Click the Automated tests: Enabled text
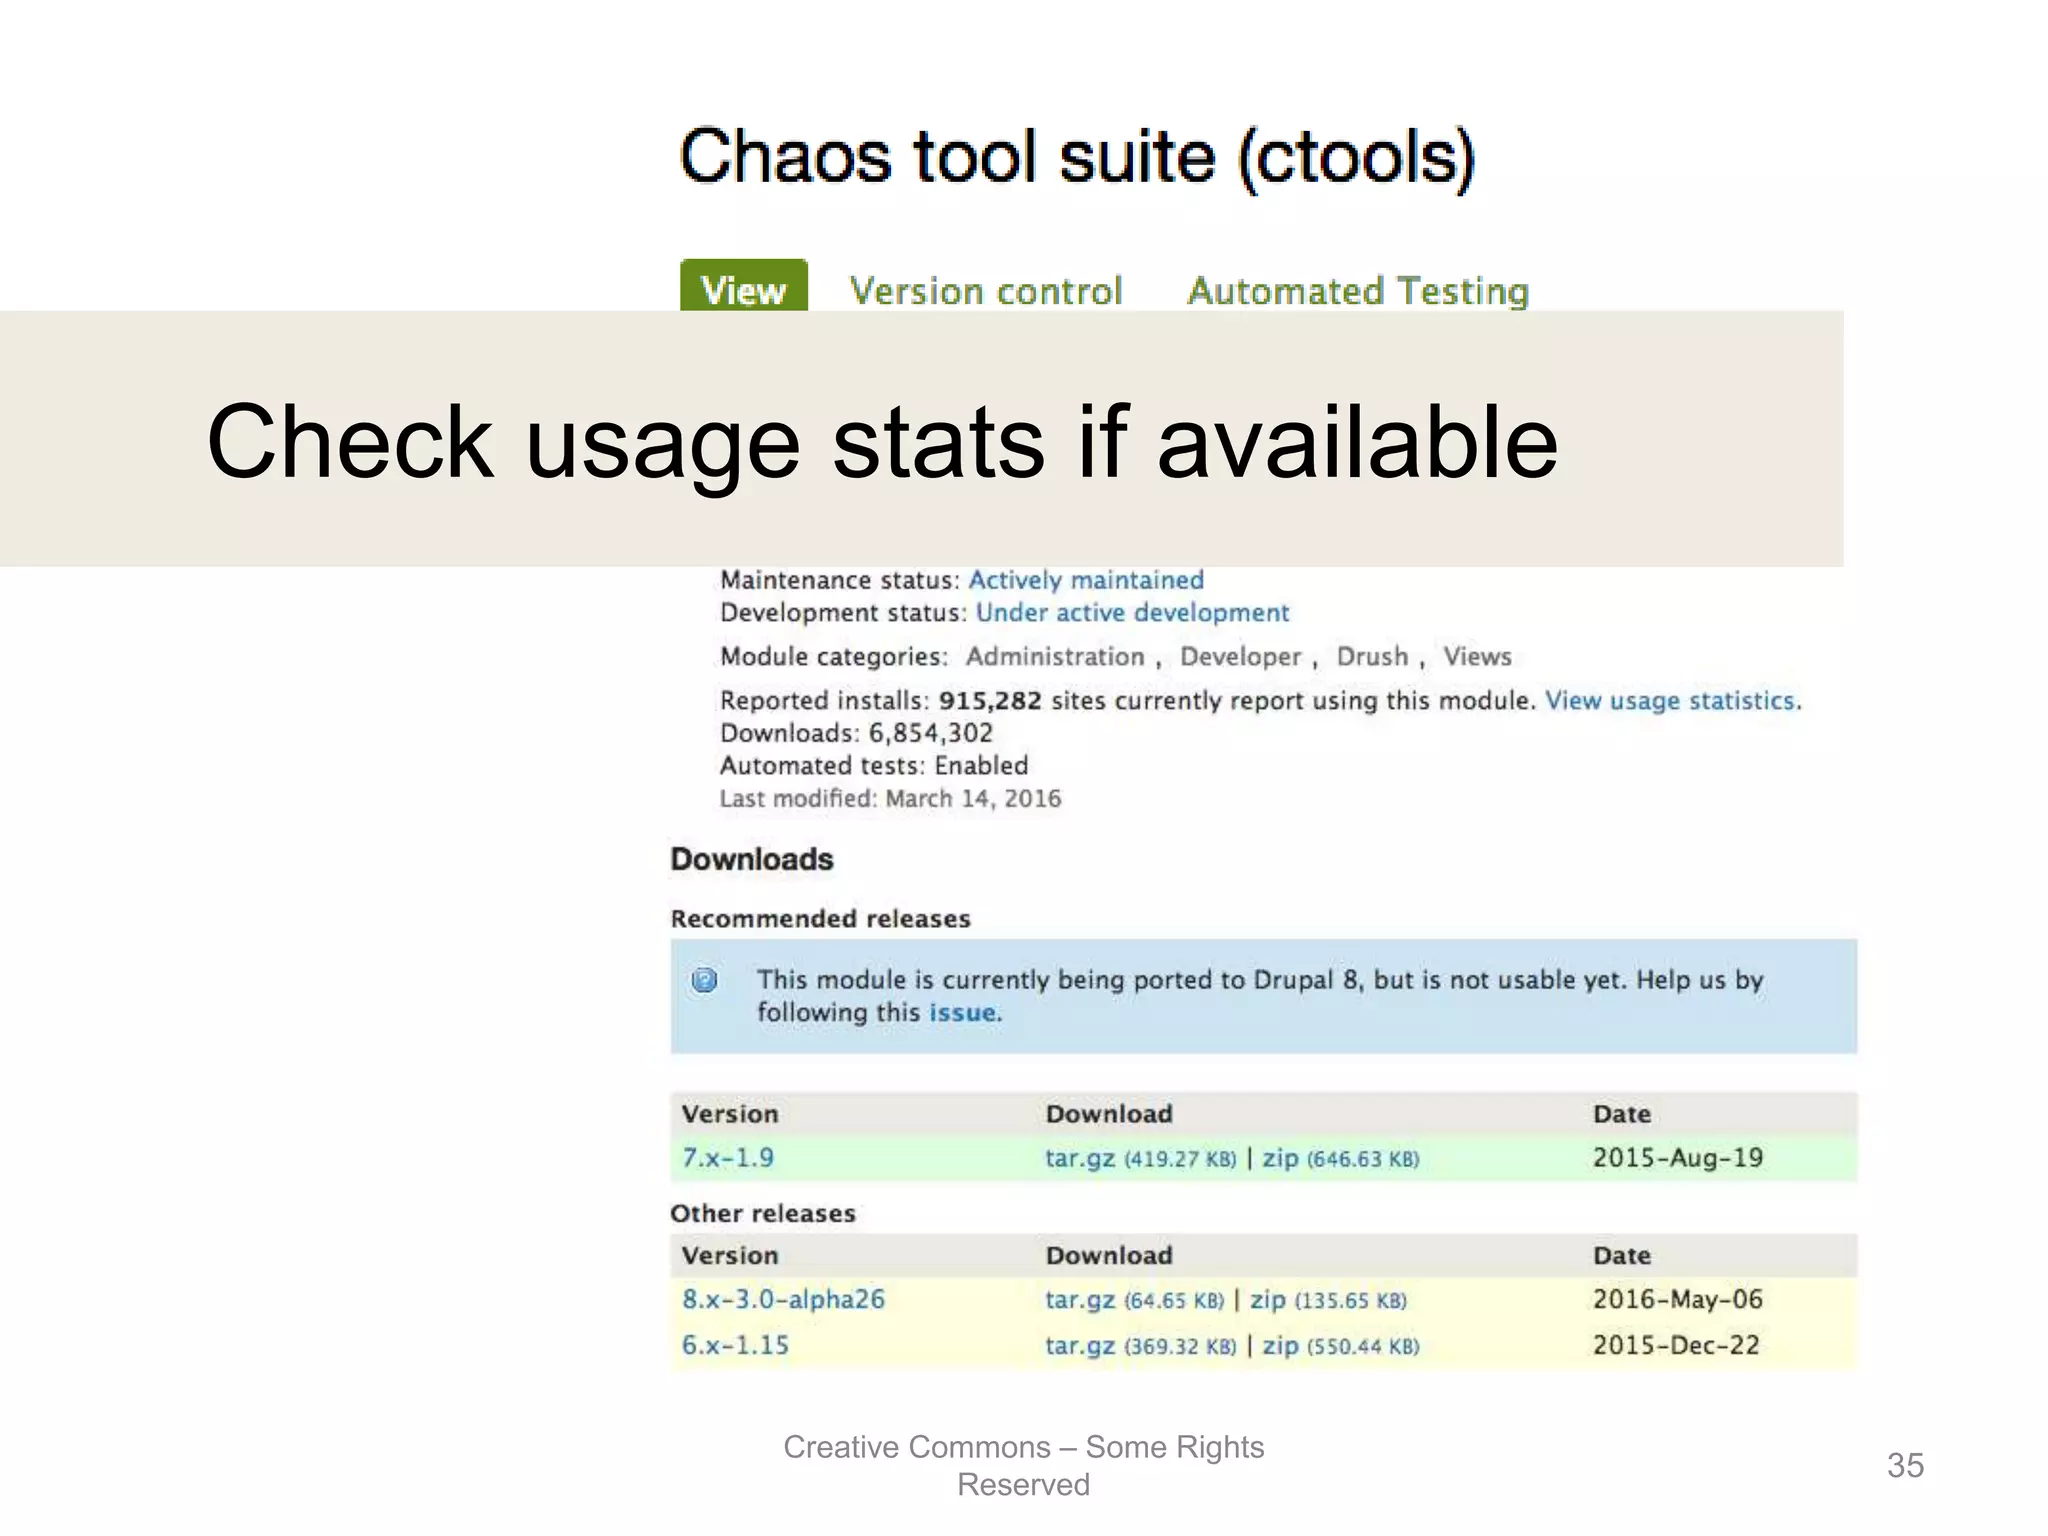The image size is (2048, 1536). [874, 766]
